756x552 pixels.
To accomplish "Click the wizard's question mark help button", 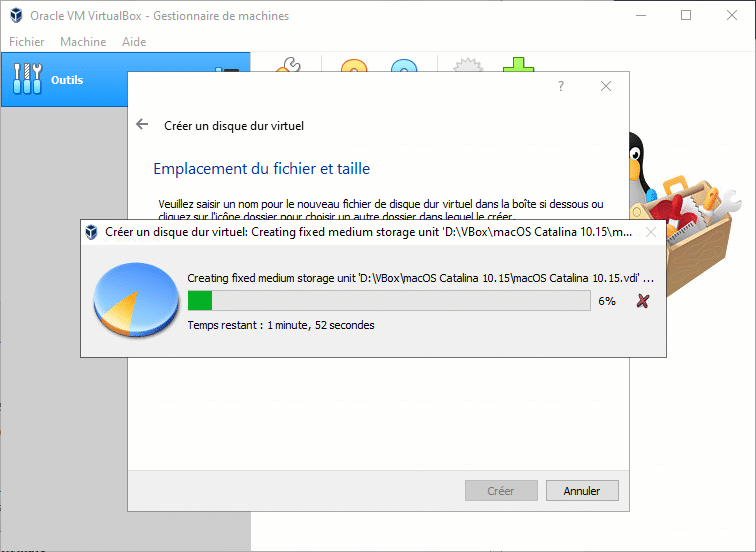I will point(560,87).
